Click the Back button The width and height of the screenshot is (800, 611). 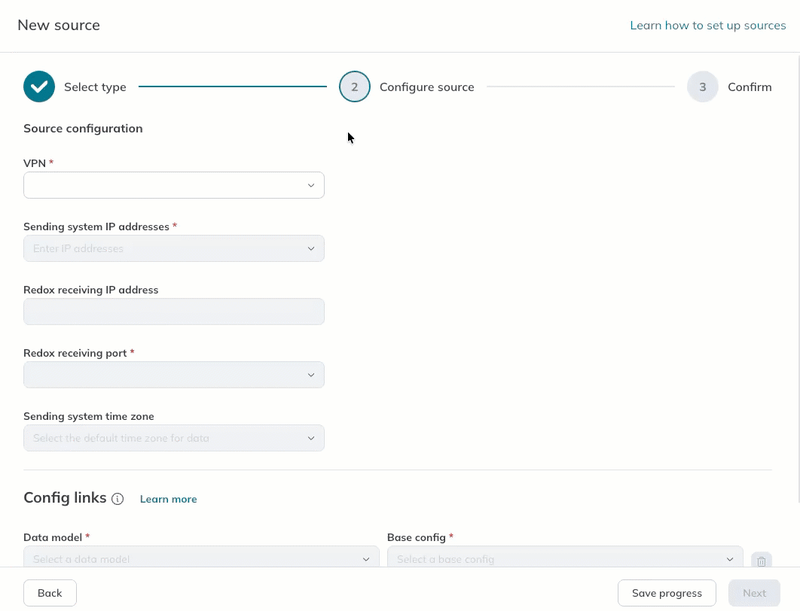click(50, 593)
